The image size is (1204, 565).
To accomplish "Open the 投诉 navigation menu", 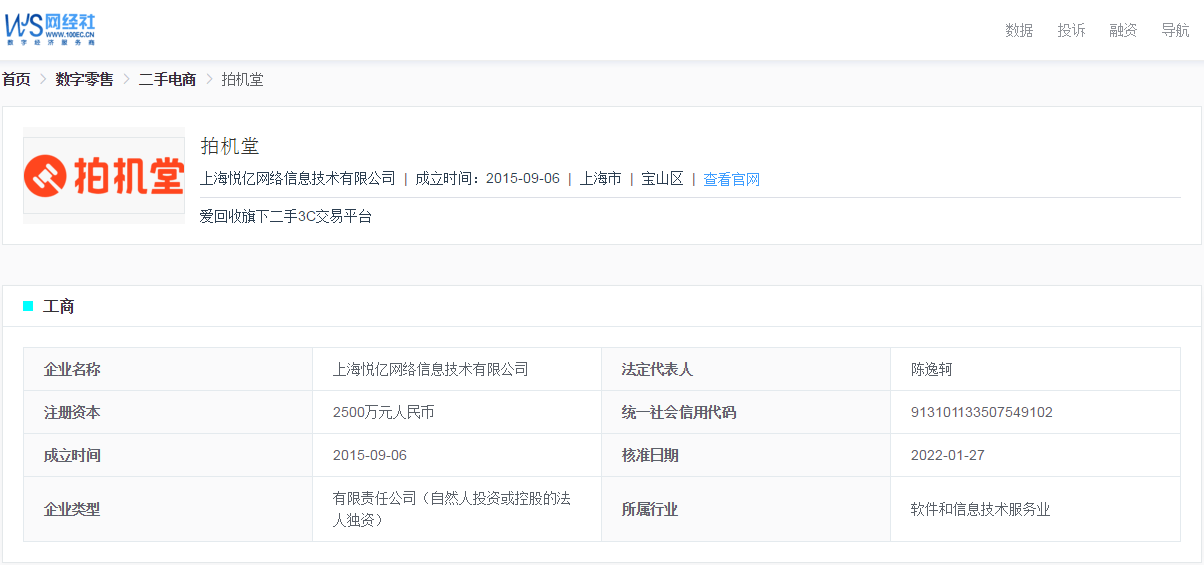I will tap(1071, 30).
